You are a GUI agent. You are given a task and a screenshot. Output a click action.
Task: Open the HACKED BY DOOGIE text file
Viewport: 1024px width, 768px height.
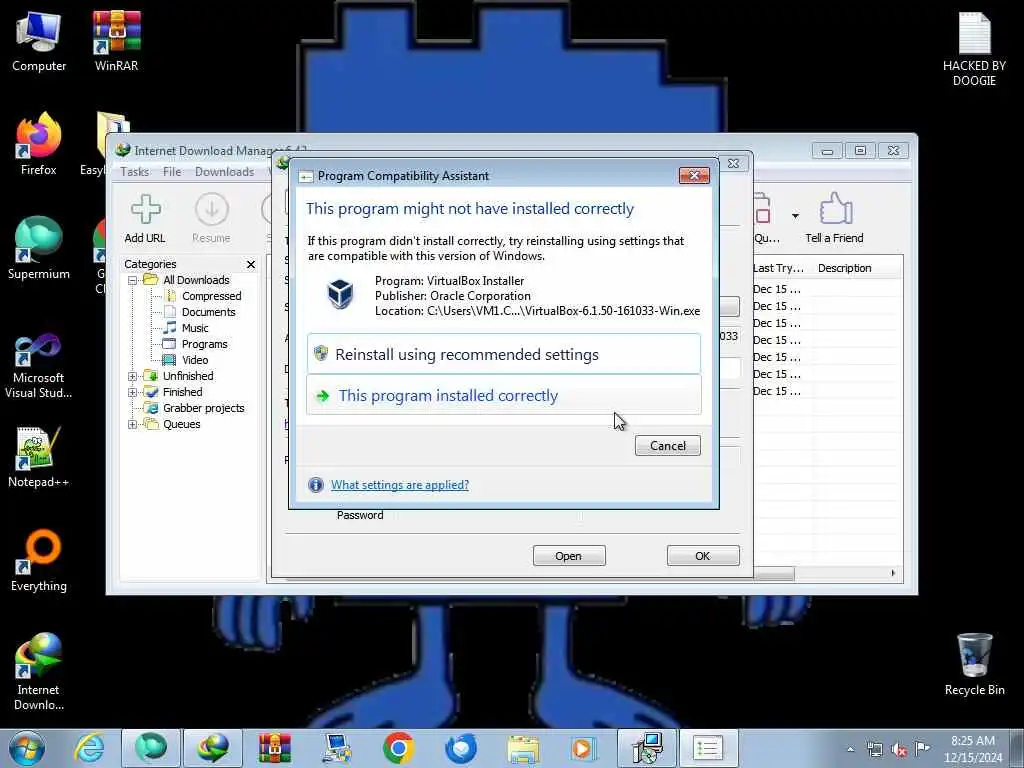coord(974,50)
